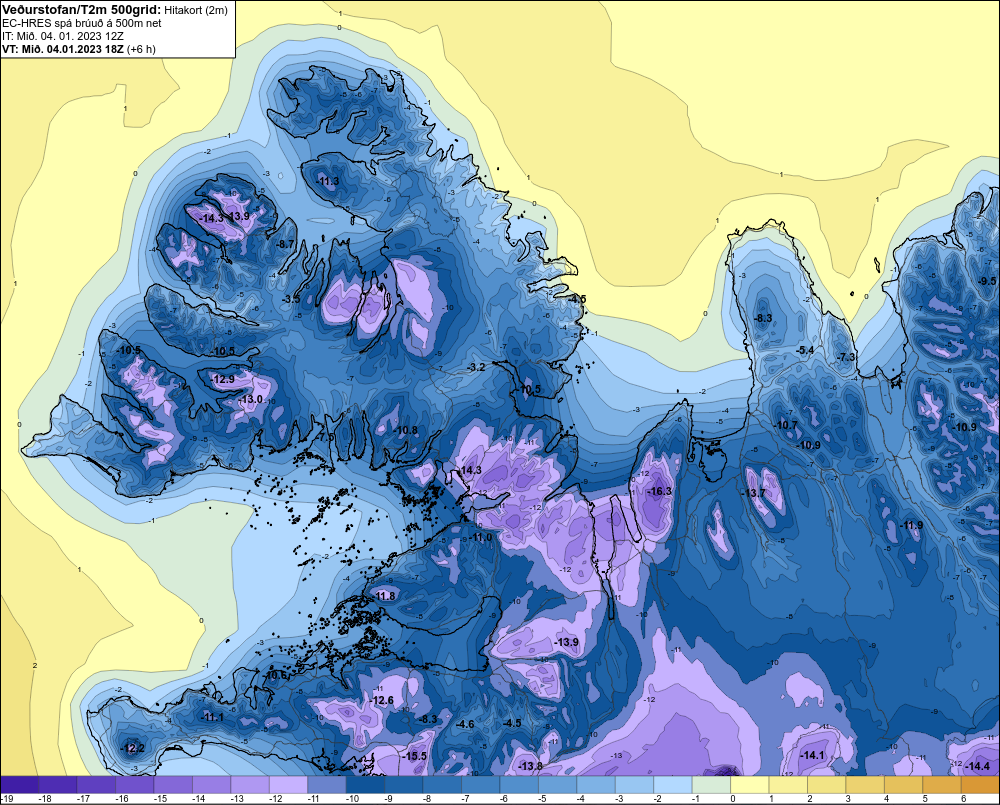Select legend swatch between 2 and 3
Screen dimensions: 1000x805
827,785
